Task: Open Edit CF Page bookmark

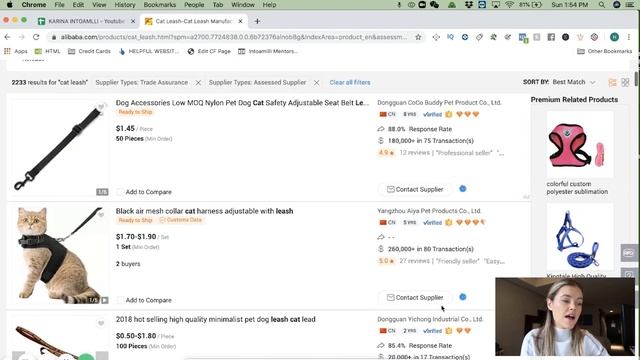Action: pos(209,51)
